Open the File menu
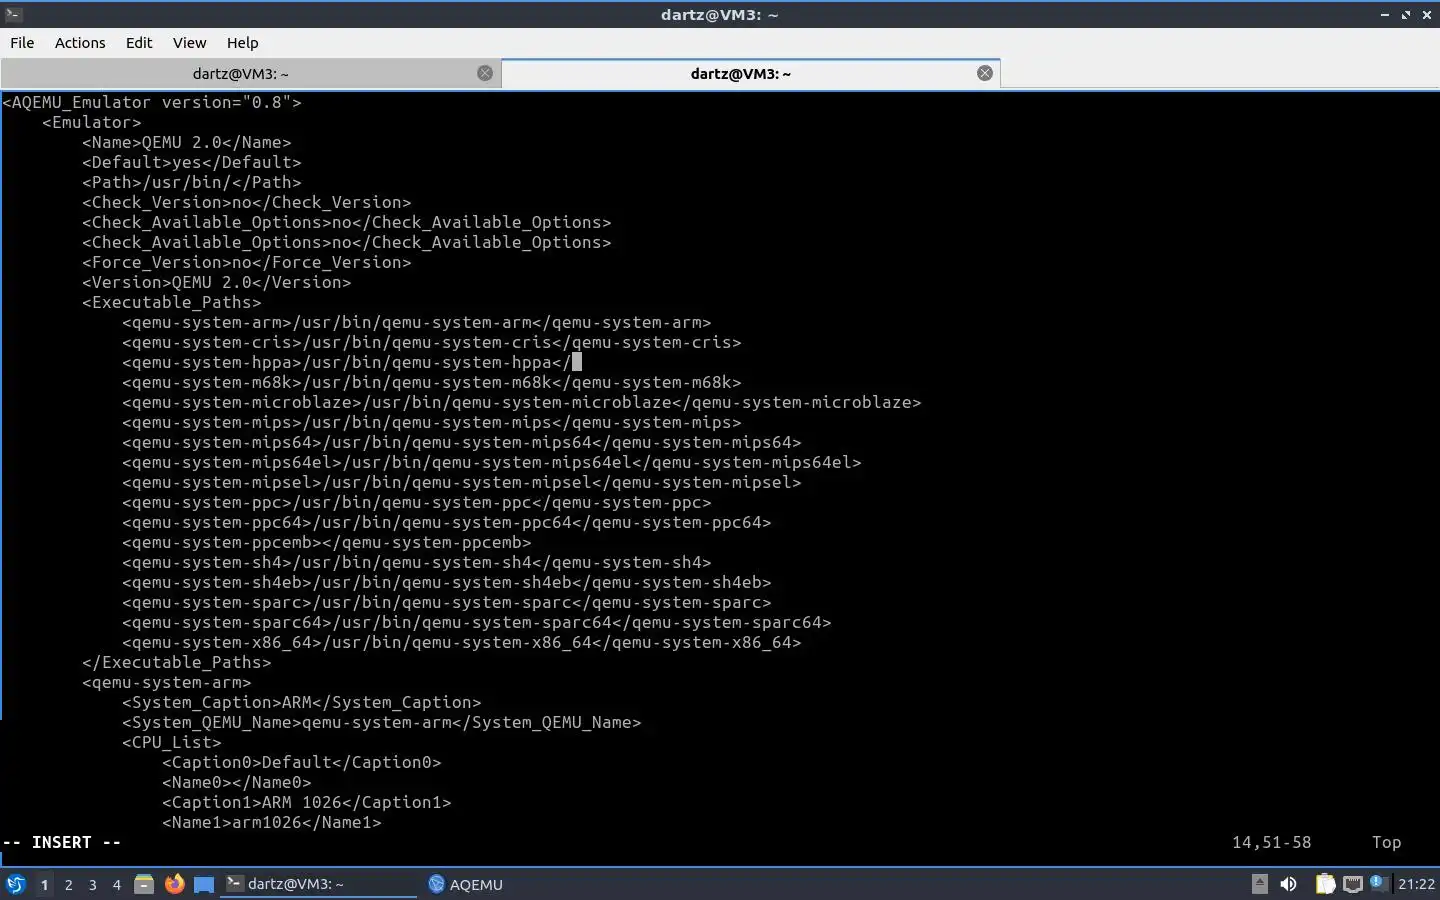Screen dimensions: 1440x900 [x=22, y=43]
